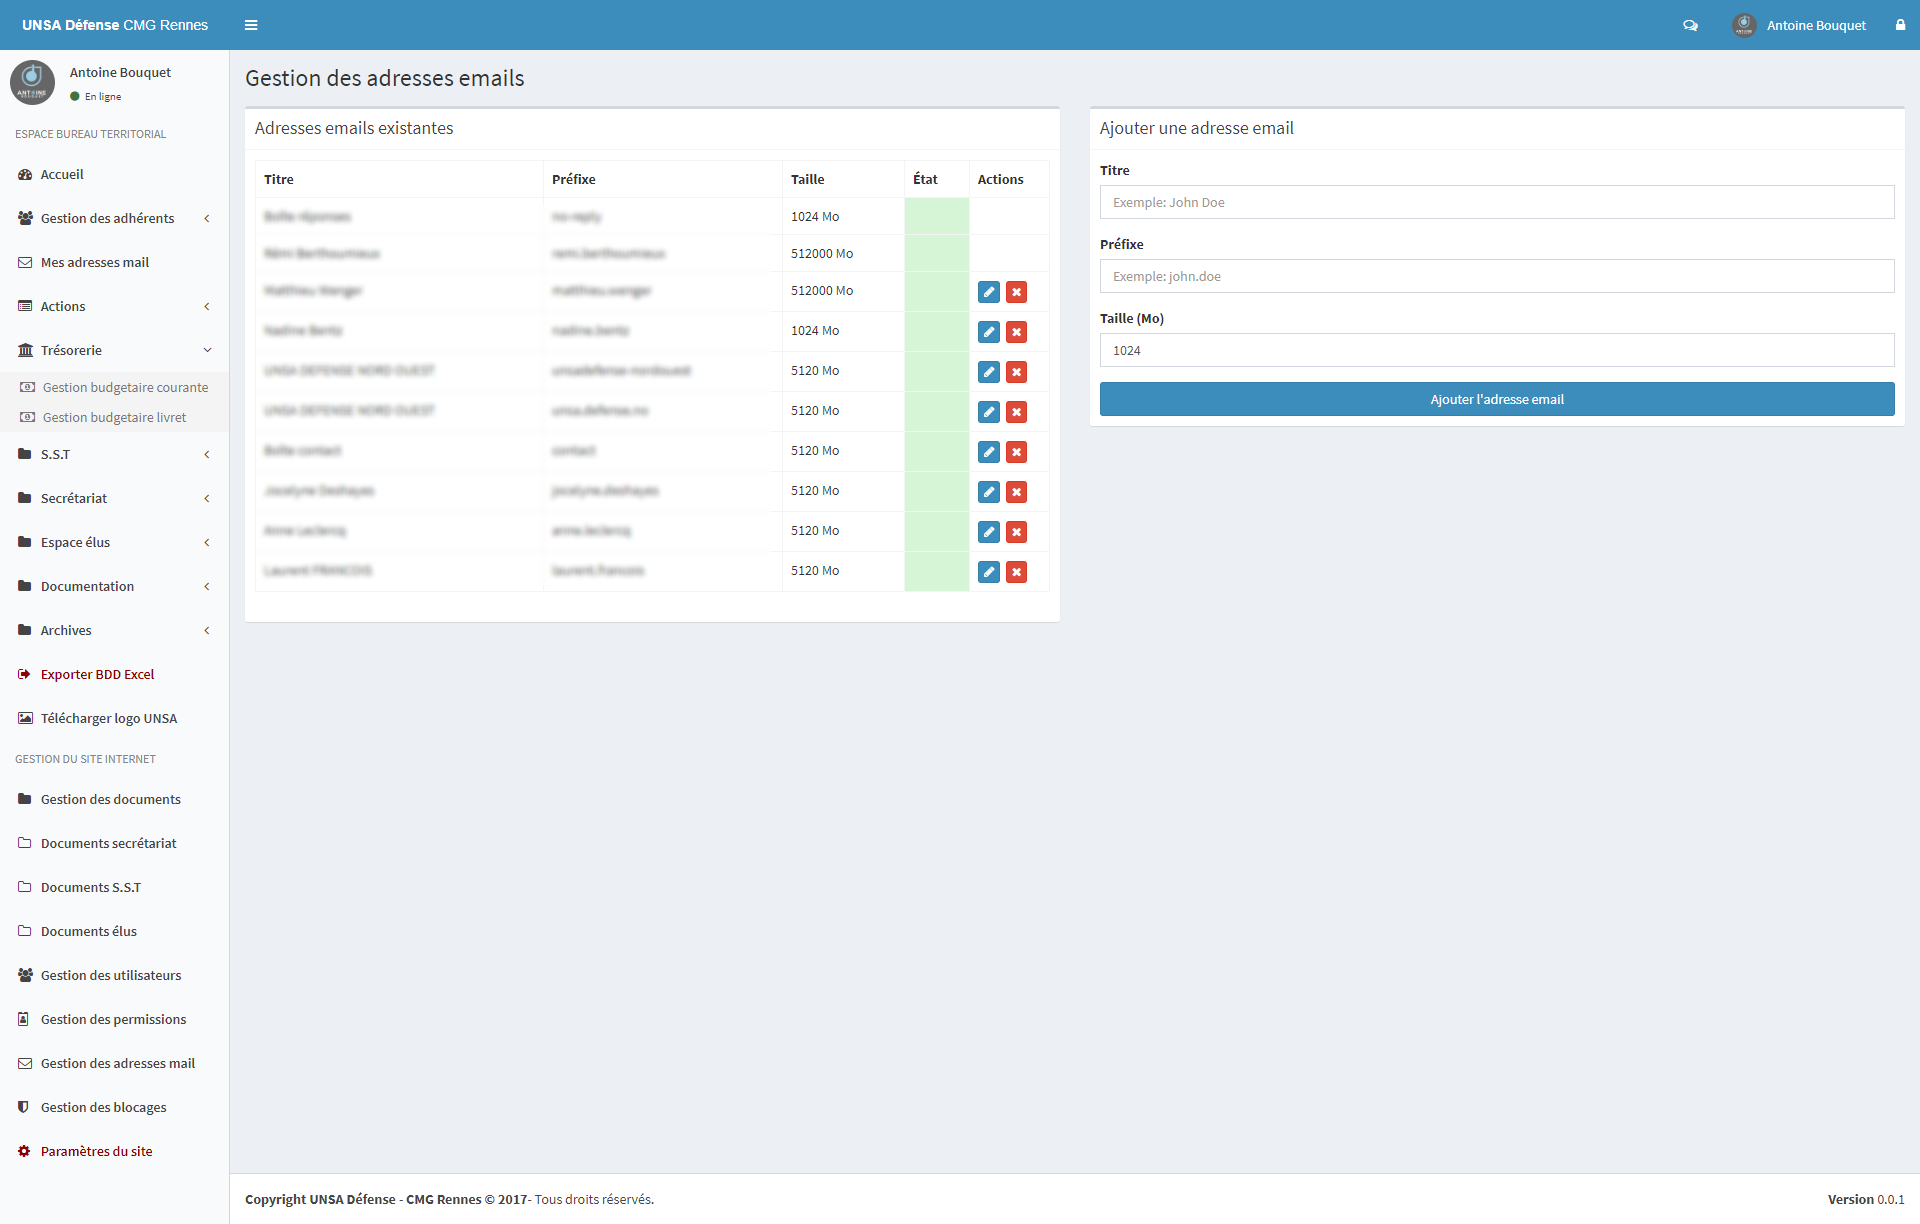The height and width of the screenshot is (1224, 1920).
Task: Delete the Boîte contact email row
Action: pos(1016,452)
